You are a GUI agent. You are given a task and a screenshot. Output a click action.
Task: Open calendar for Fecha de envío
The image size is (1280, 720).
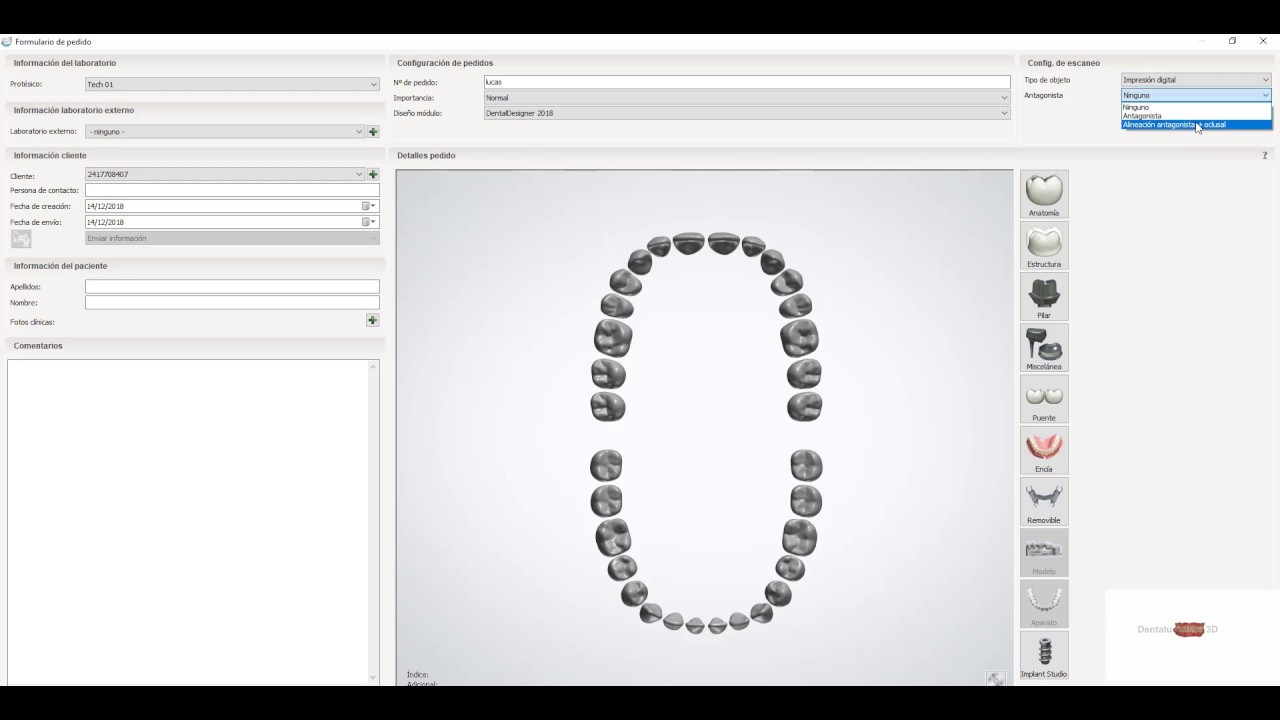coord(369,222)
